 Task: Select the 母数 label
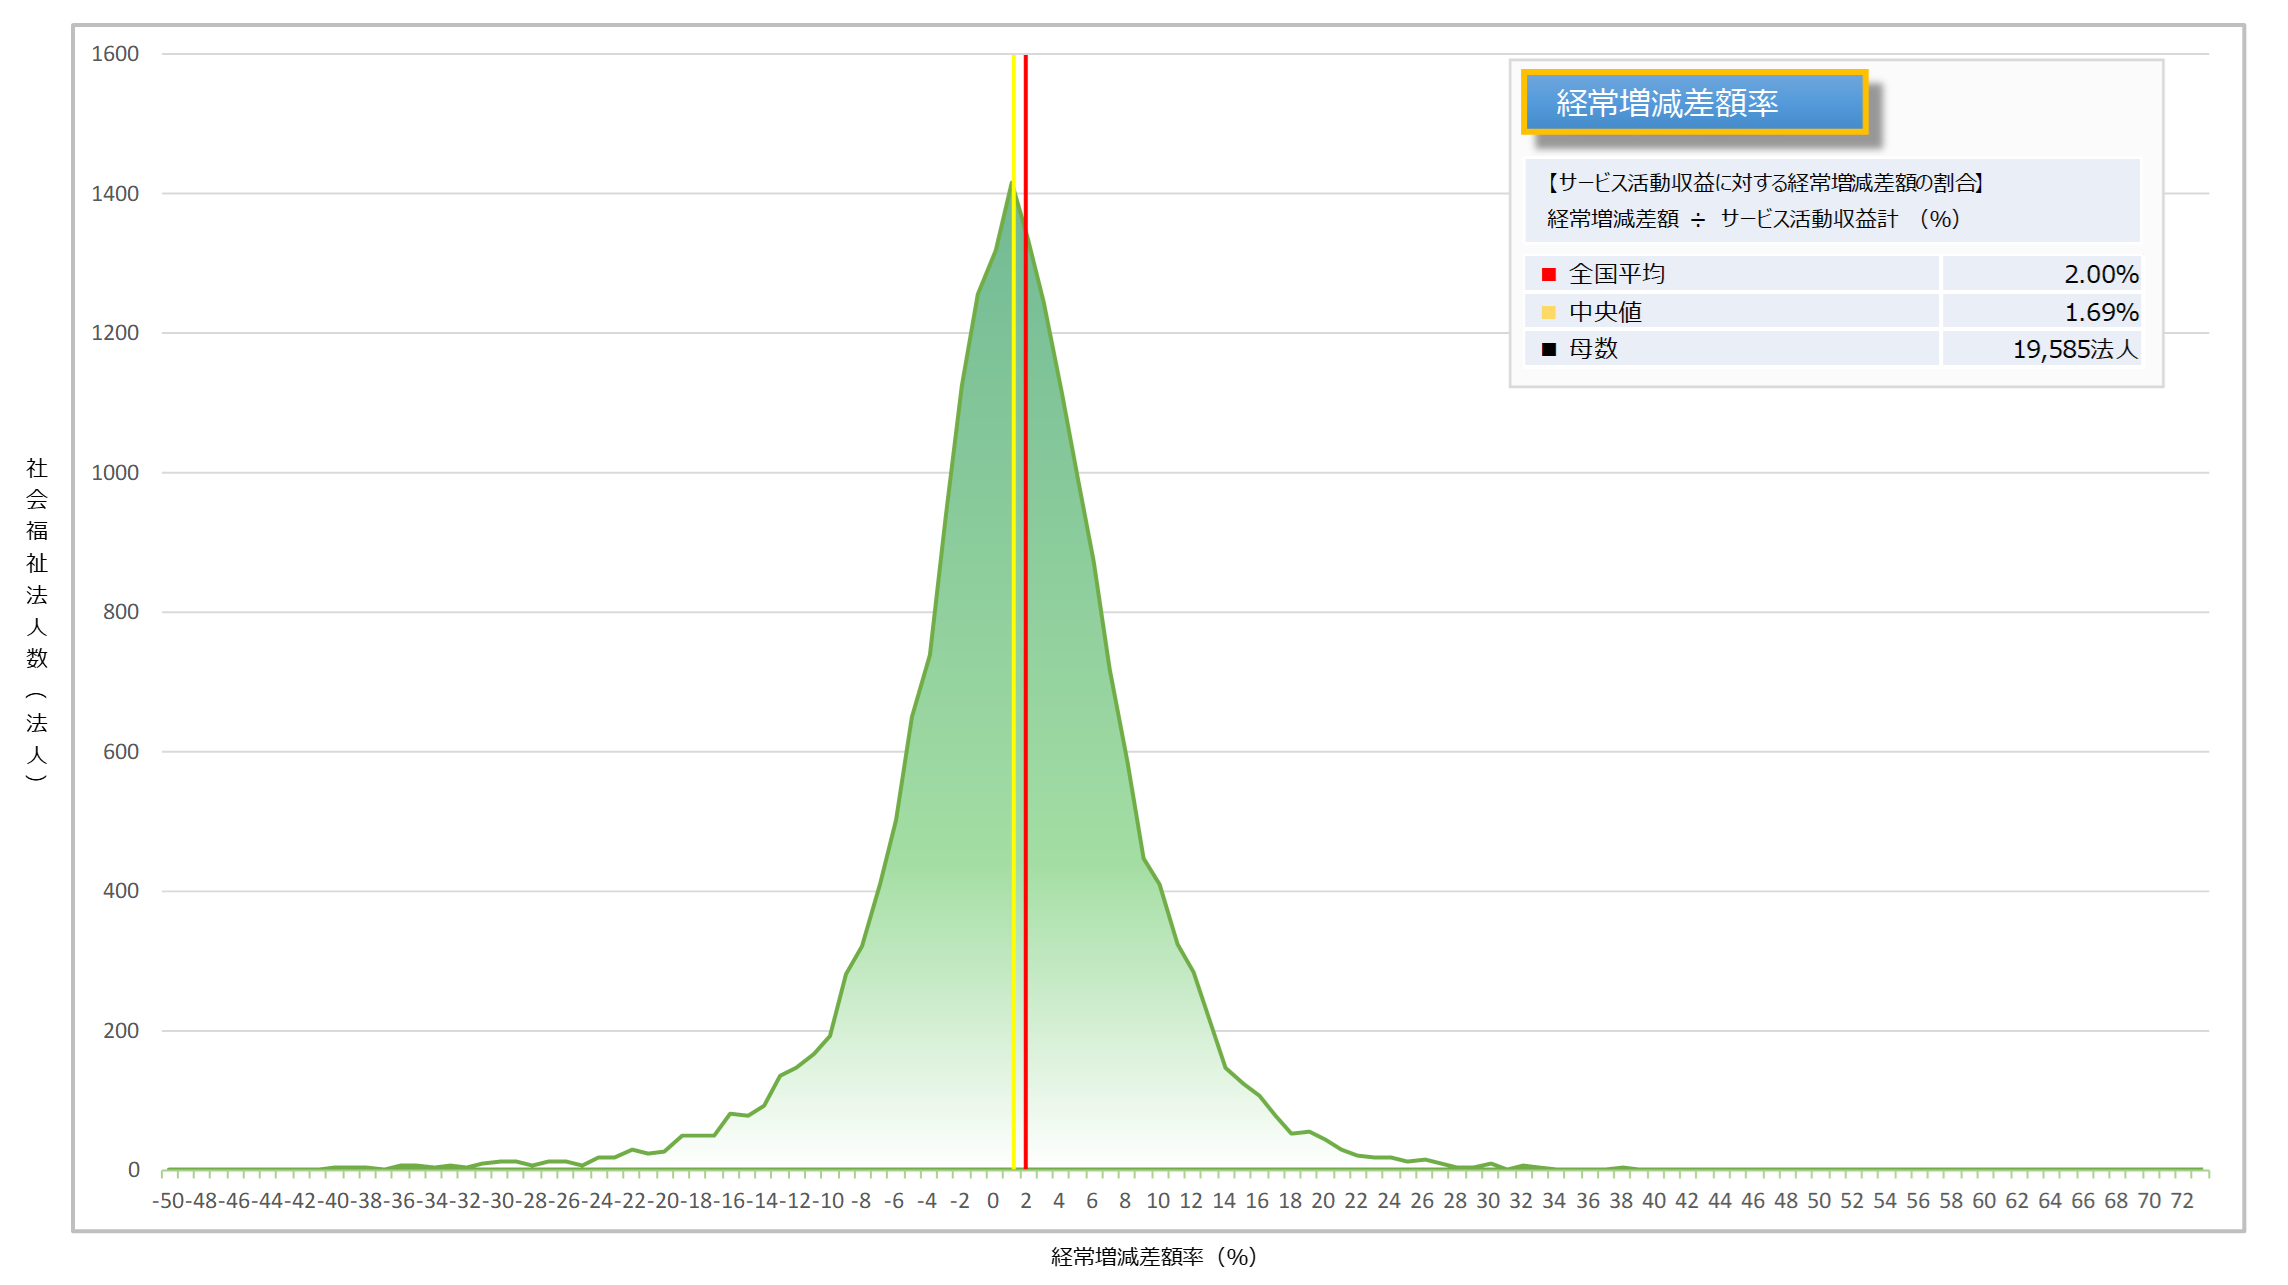(1593, 349)
